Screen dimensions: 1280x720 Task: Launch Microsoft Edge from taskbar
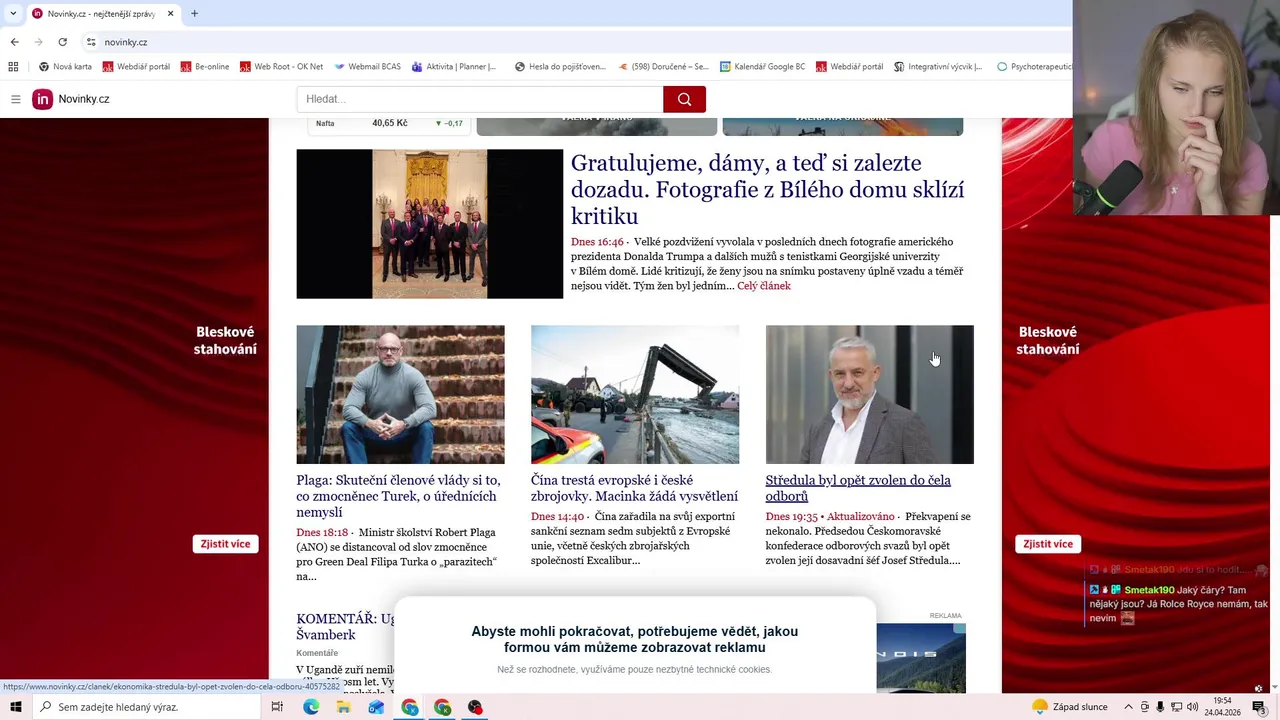pos(311,707)
